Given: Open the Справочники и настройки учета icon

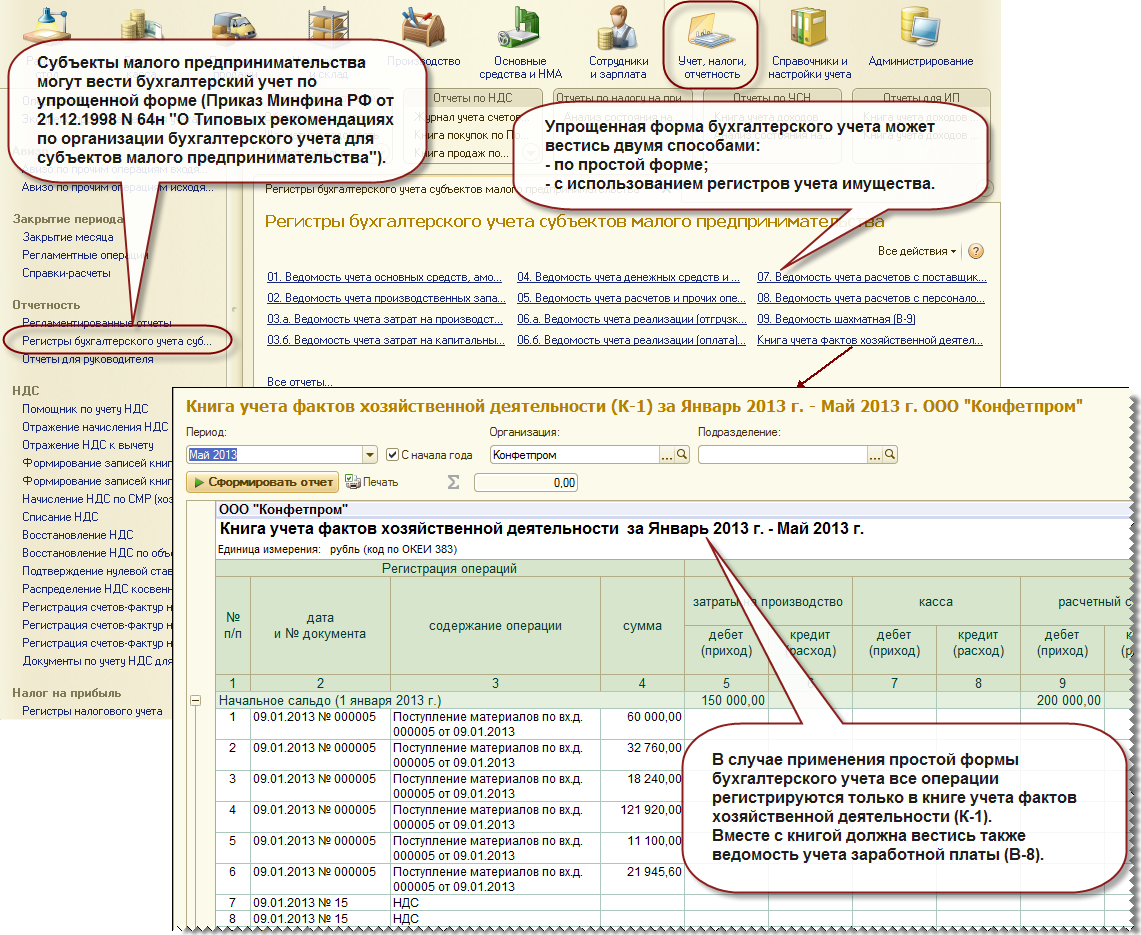Looking at the screenshot, I should pyautogui.click(x=809, y=28).
